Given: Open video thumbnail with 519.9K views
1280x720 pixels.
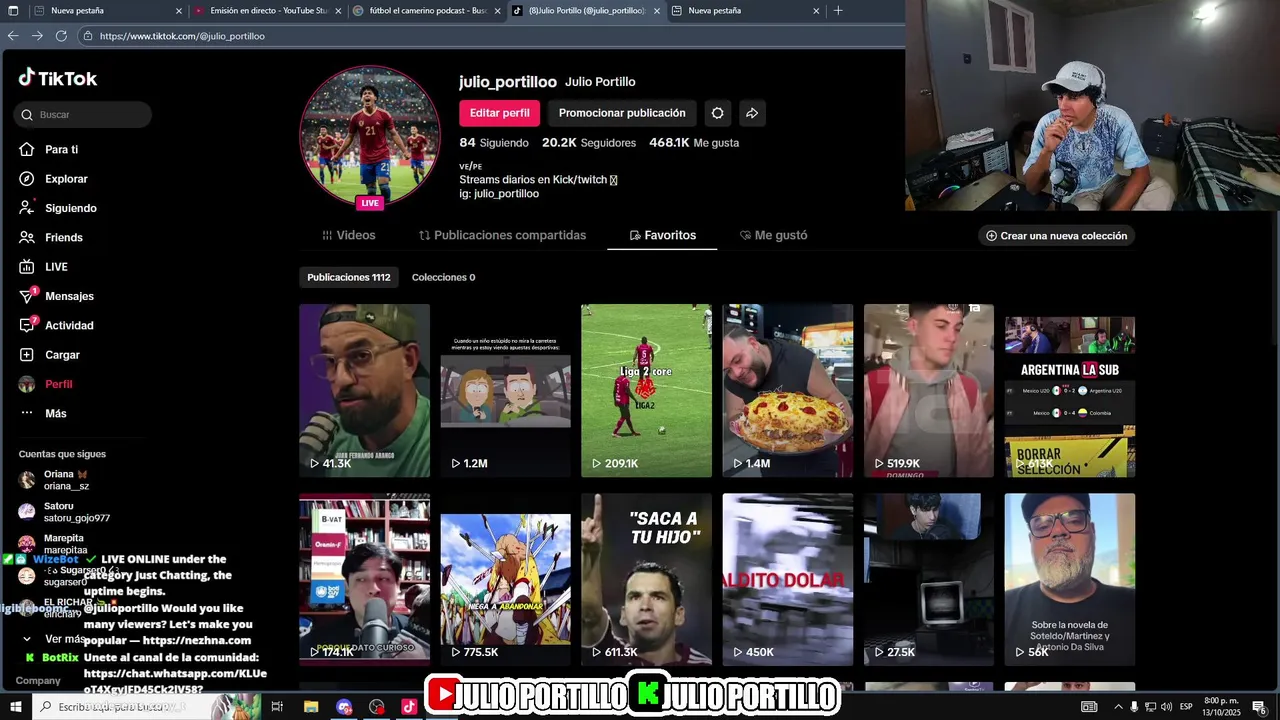Looking at the screenshot, I should 929,390.
